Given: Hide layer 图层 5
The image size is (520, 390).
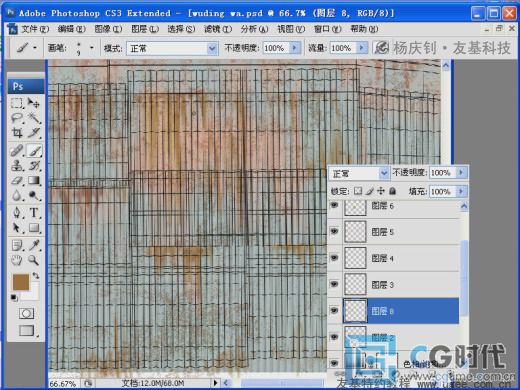Looking at the screenshot, I should [x=334, y=231].
